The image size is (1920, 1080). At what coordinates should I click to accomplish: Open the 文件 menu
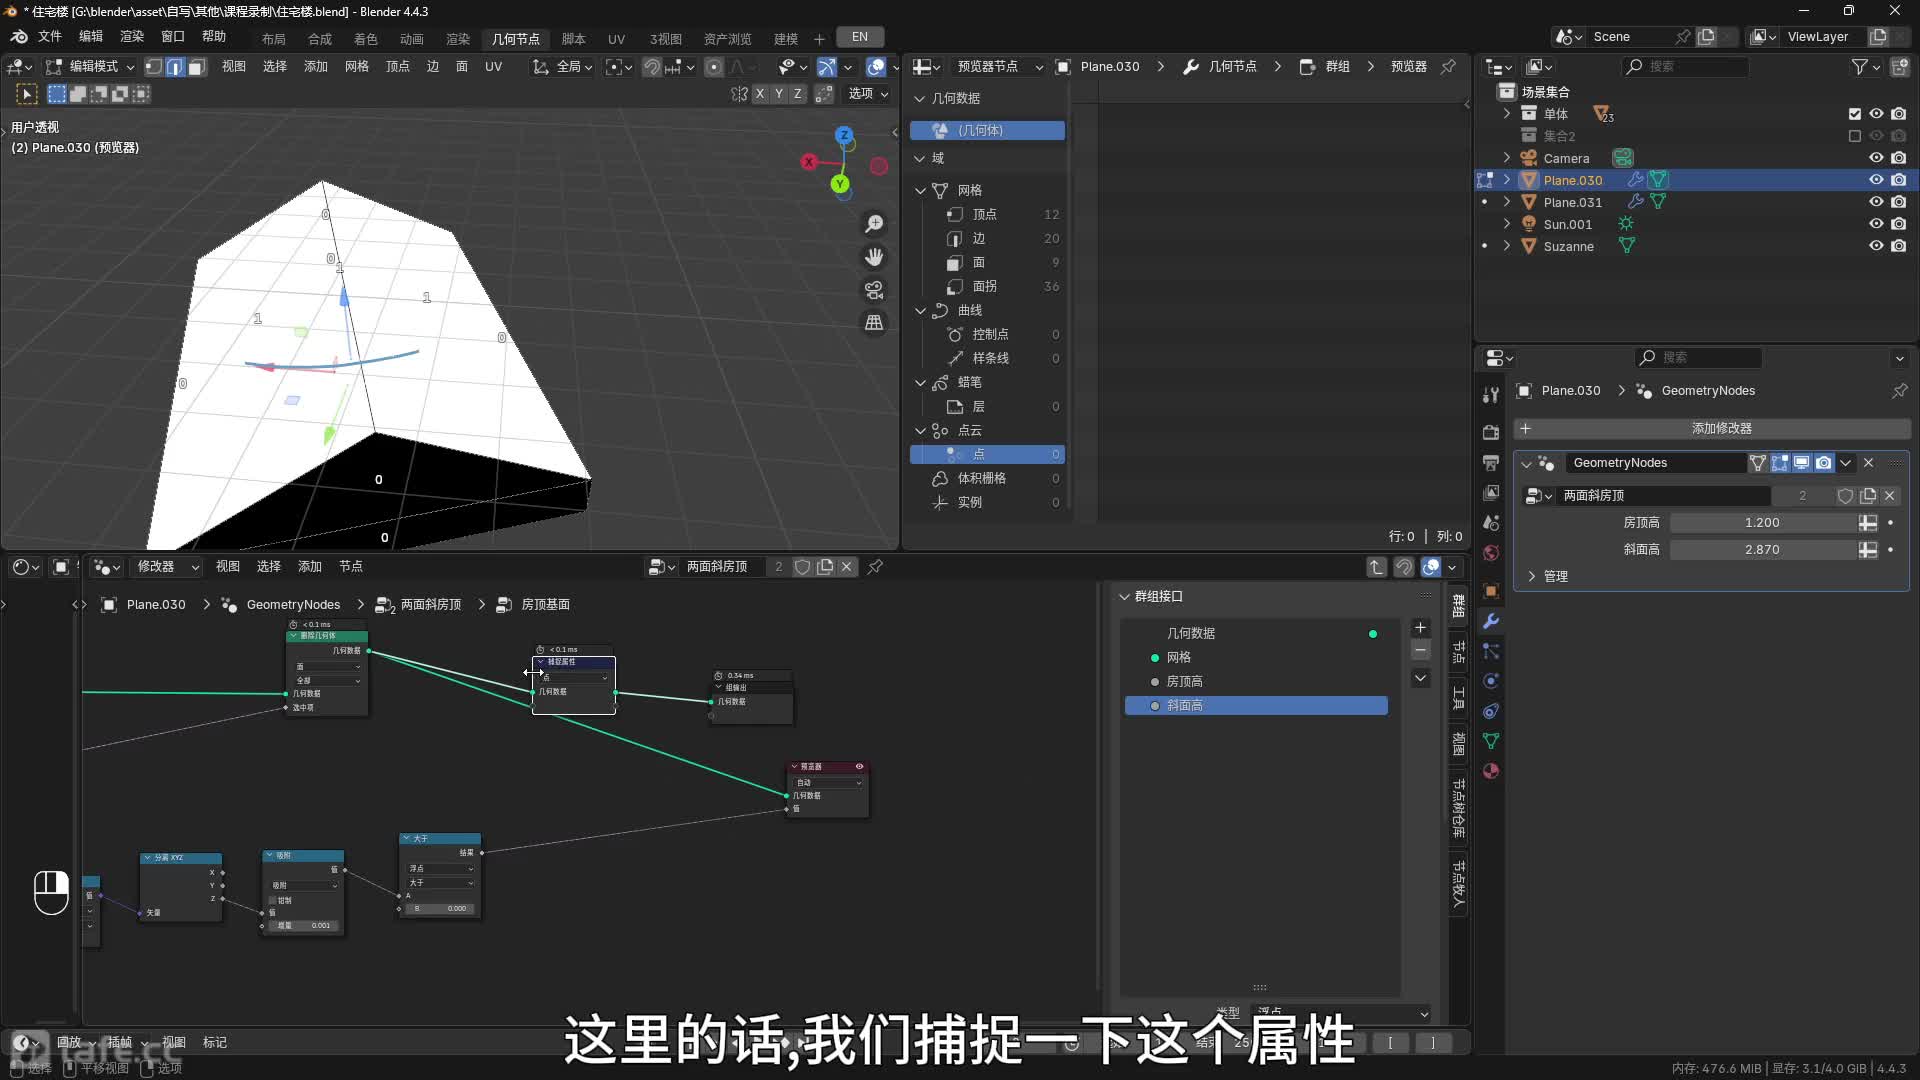[x=50, y=37]
